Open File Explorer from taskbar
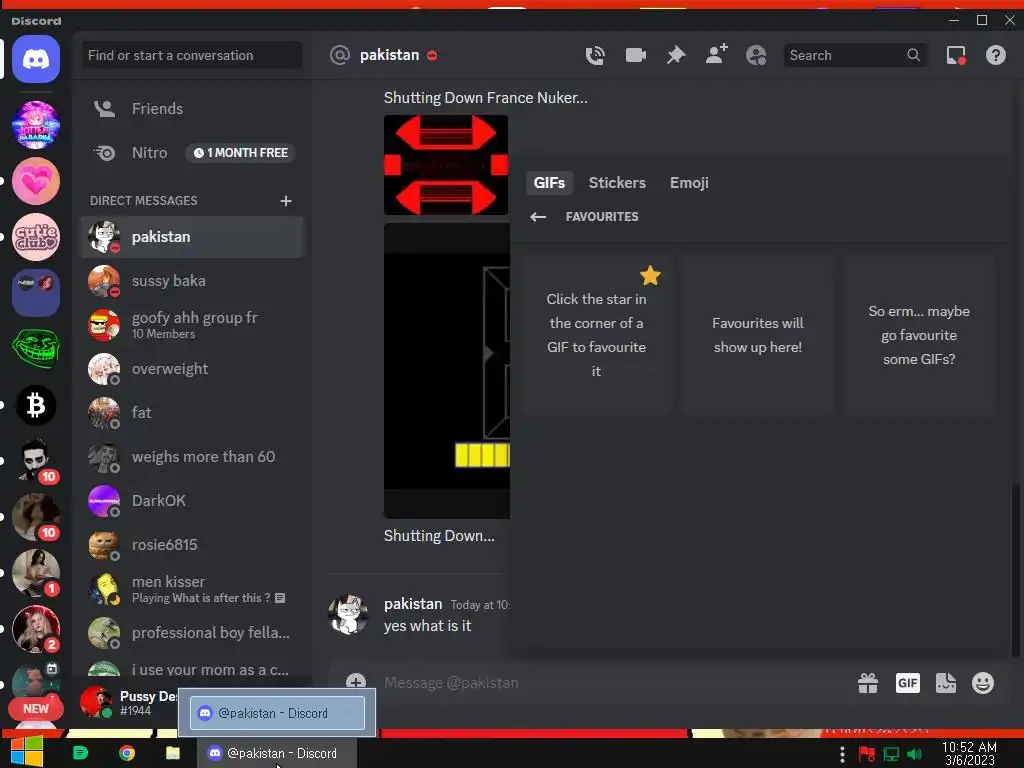This screenshot has width=1024, height=768. tap(172, 753)
